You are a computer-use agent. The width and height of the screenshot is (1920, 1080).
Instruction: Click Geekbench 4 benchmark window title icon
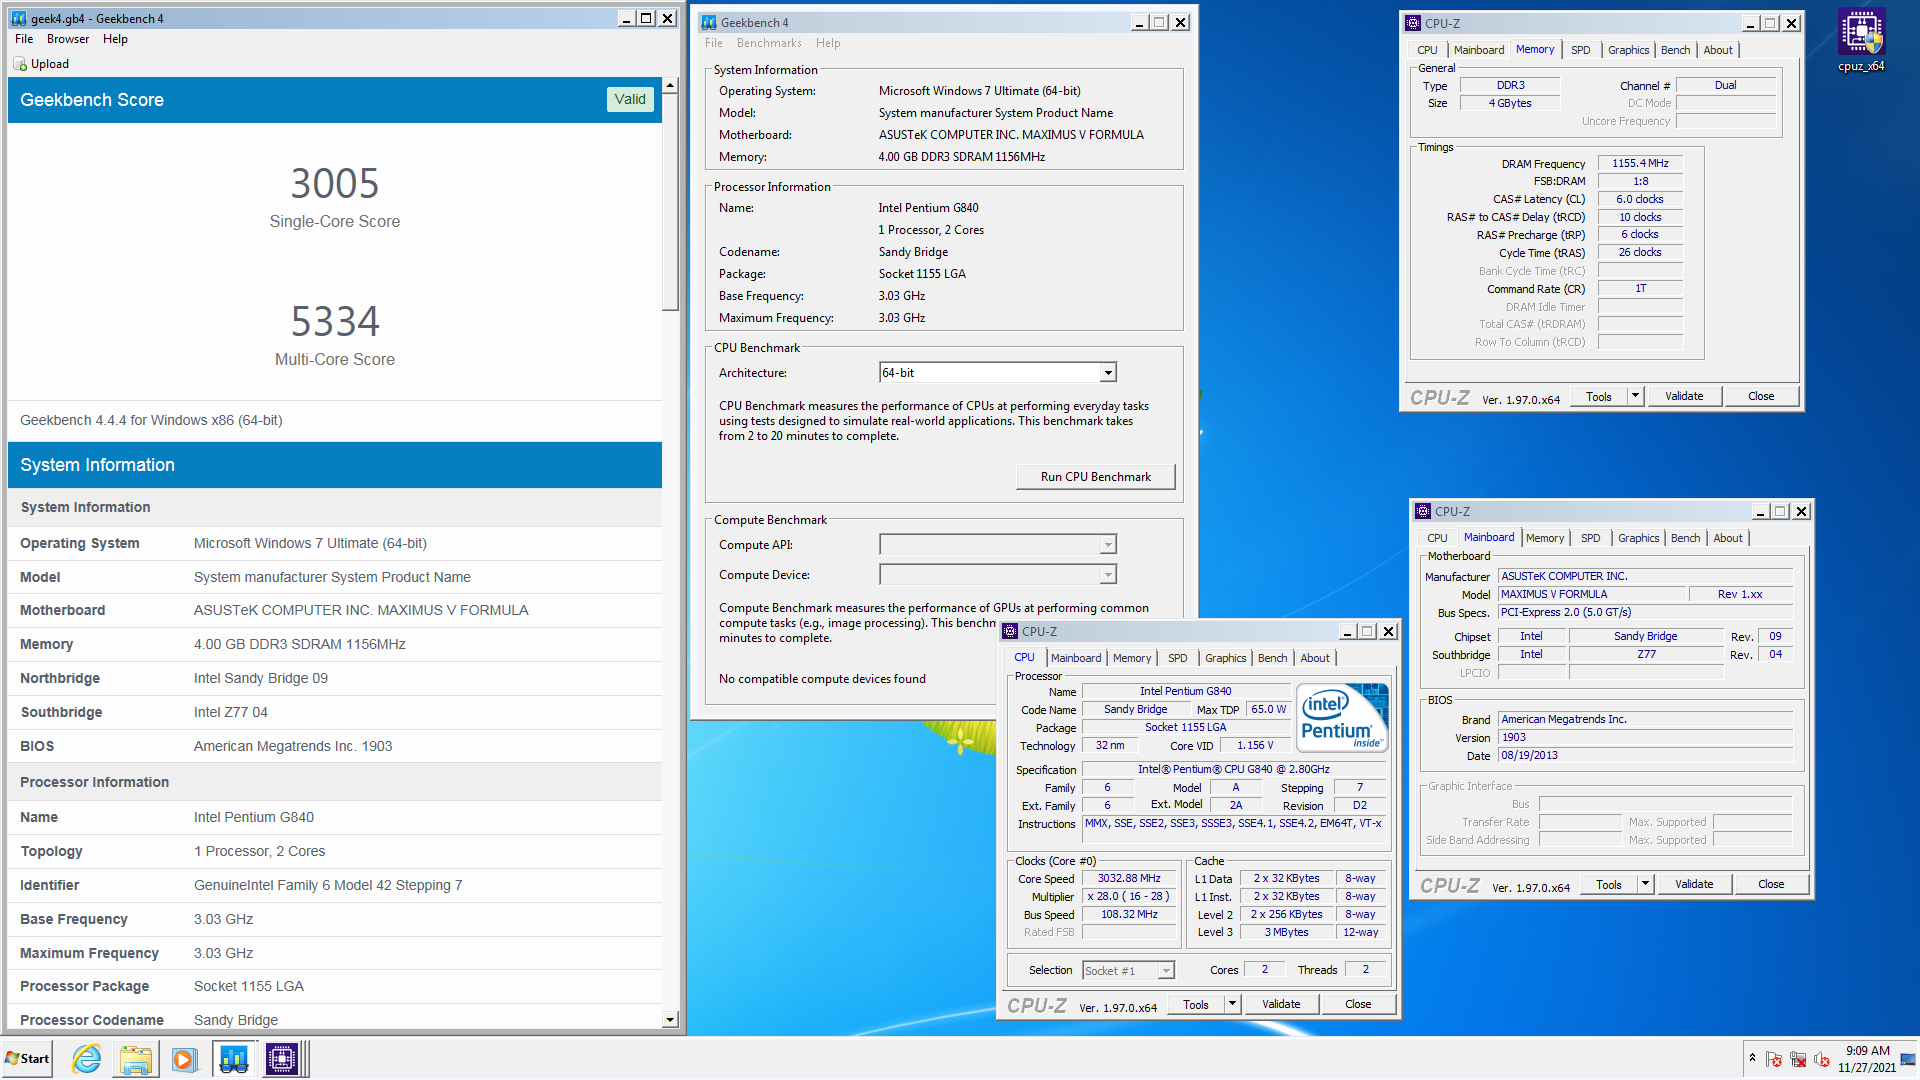coord(709,22)
